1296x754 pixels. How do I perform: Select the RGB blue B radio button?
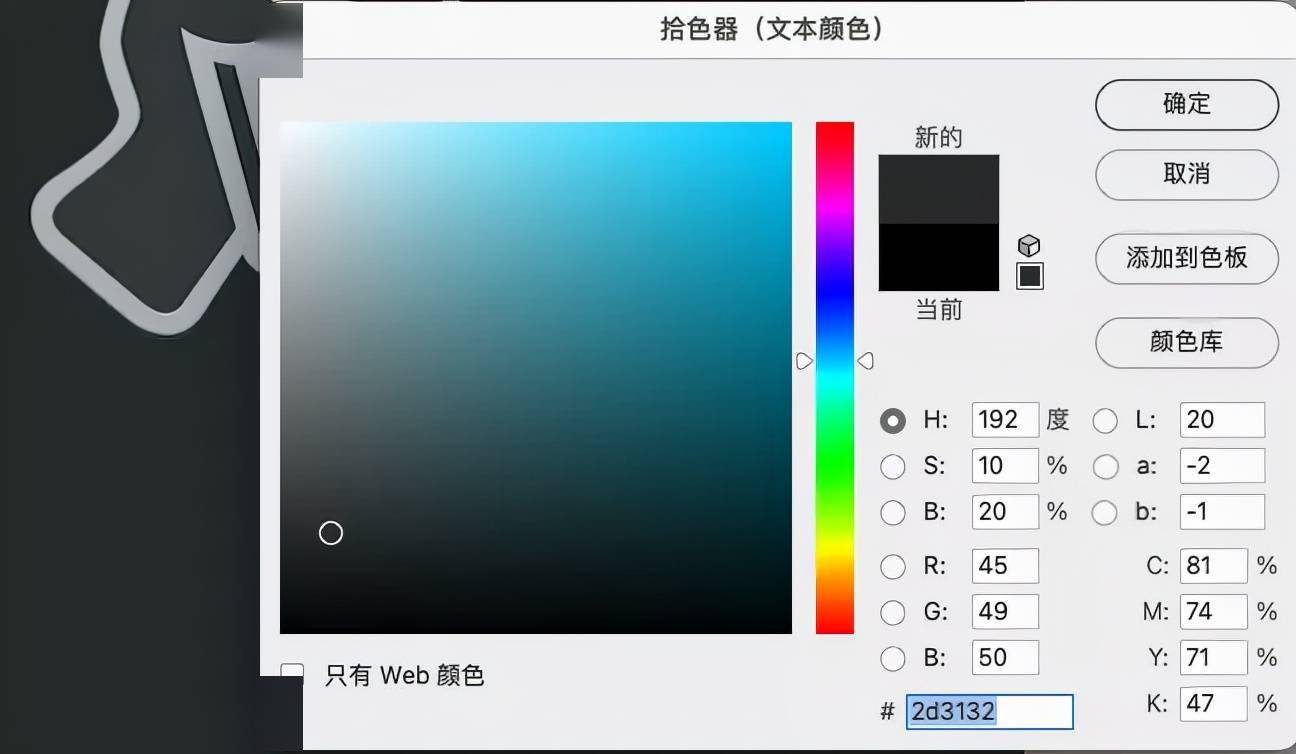click(x=892, y=659)
